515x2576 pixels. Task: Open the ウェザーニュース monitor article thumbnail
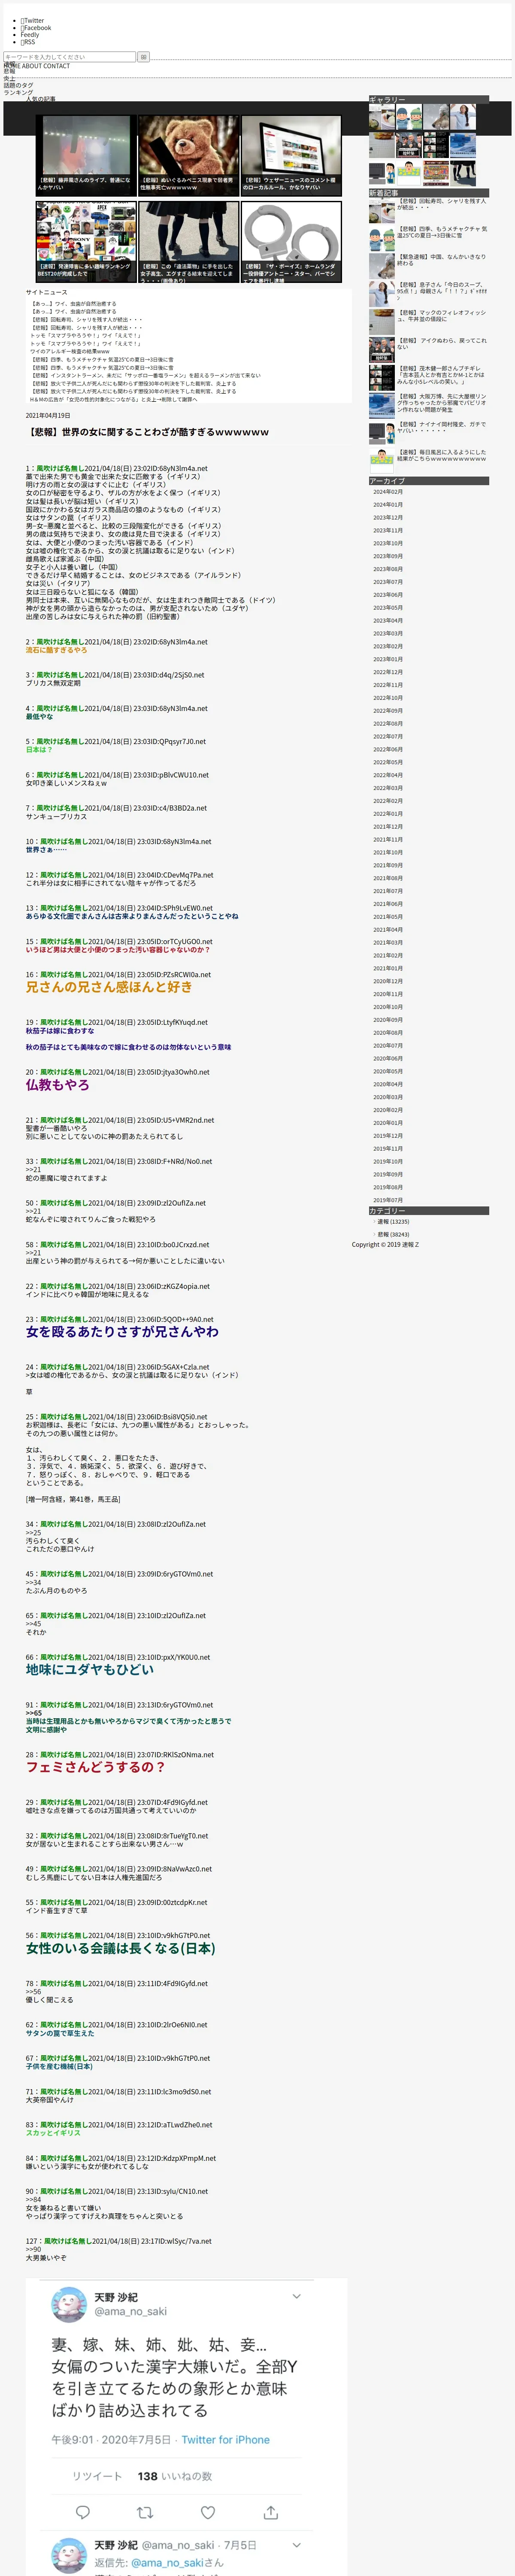click(290, 155)
